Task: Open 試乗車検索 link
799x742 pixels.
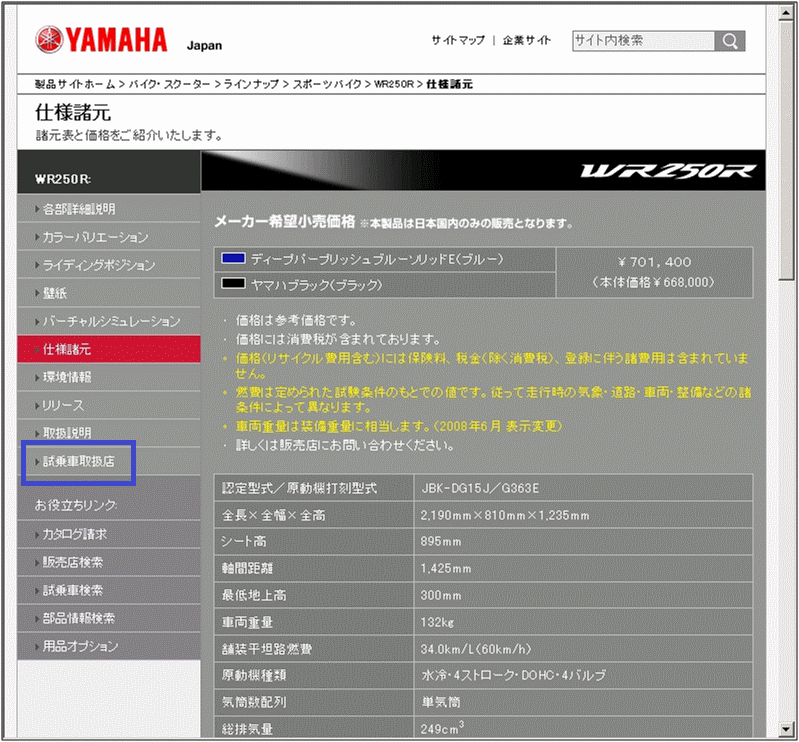Action: pyautogui.click(x=109, y=590)
